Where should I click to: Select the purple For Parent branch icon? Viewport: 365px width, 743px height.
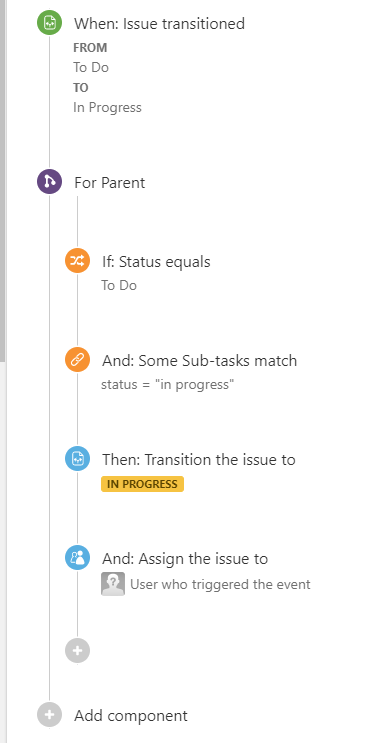point(50,182)
